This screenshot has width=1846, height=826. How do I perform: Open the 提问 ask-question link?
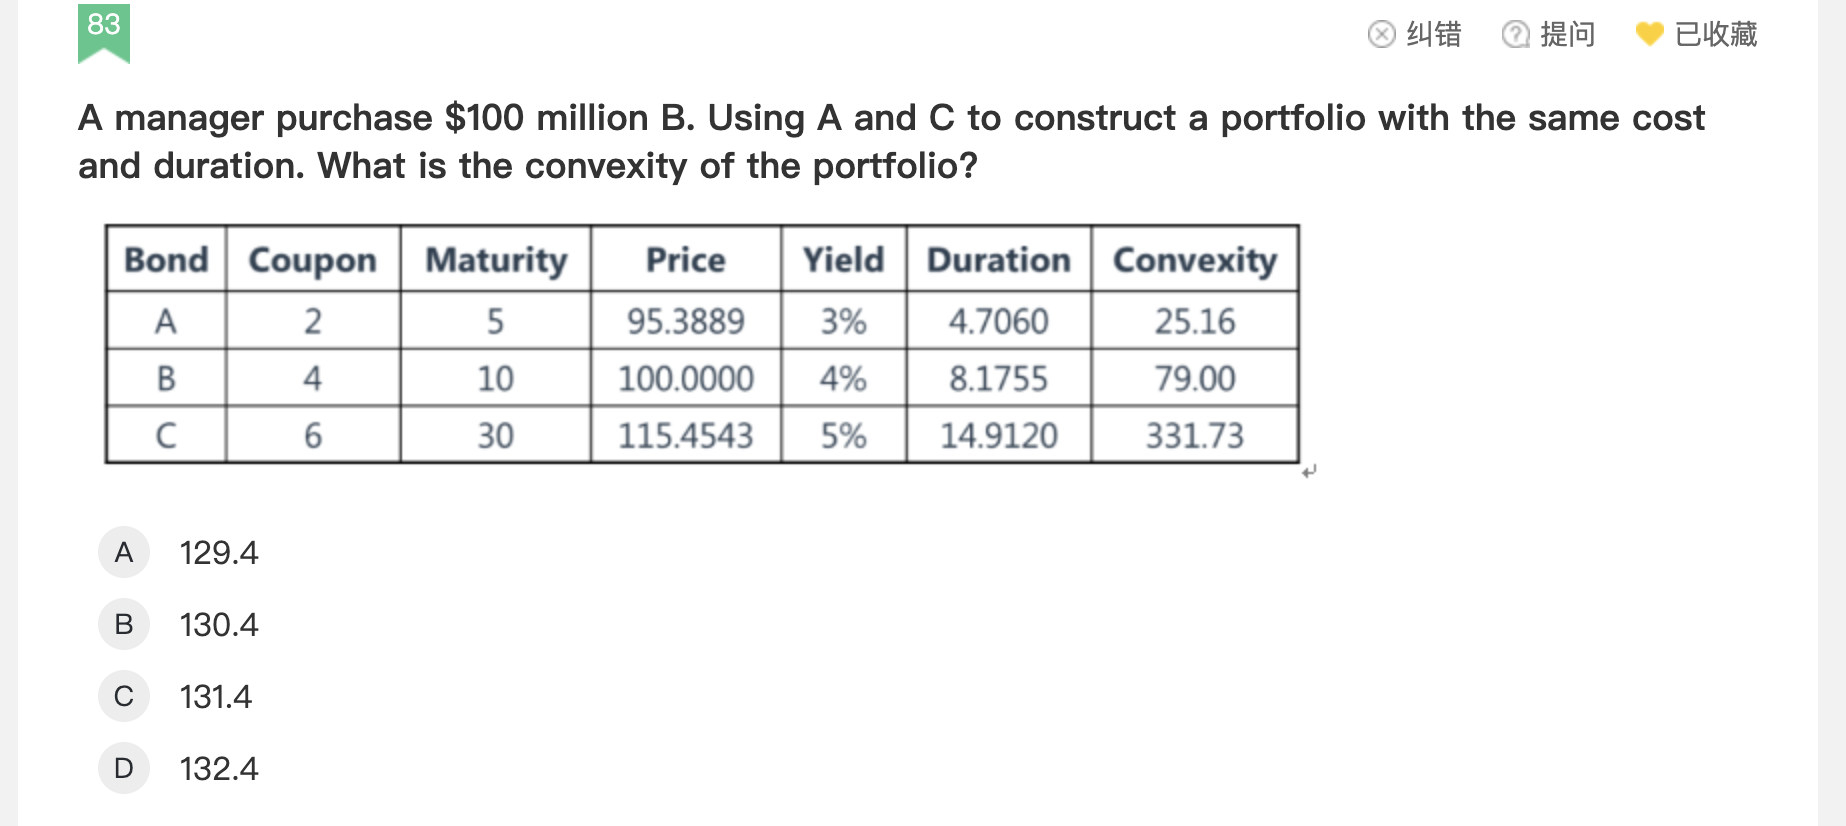(1567, 35)
